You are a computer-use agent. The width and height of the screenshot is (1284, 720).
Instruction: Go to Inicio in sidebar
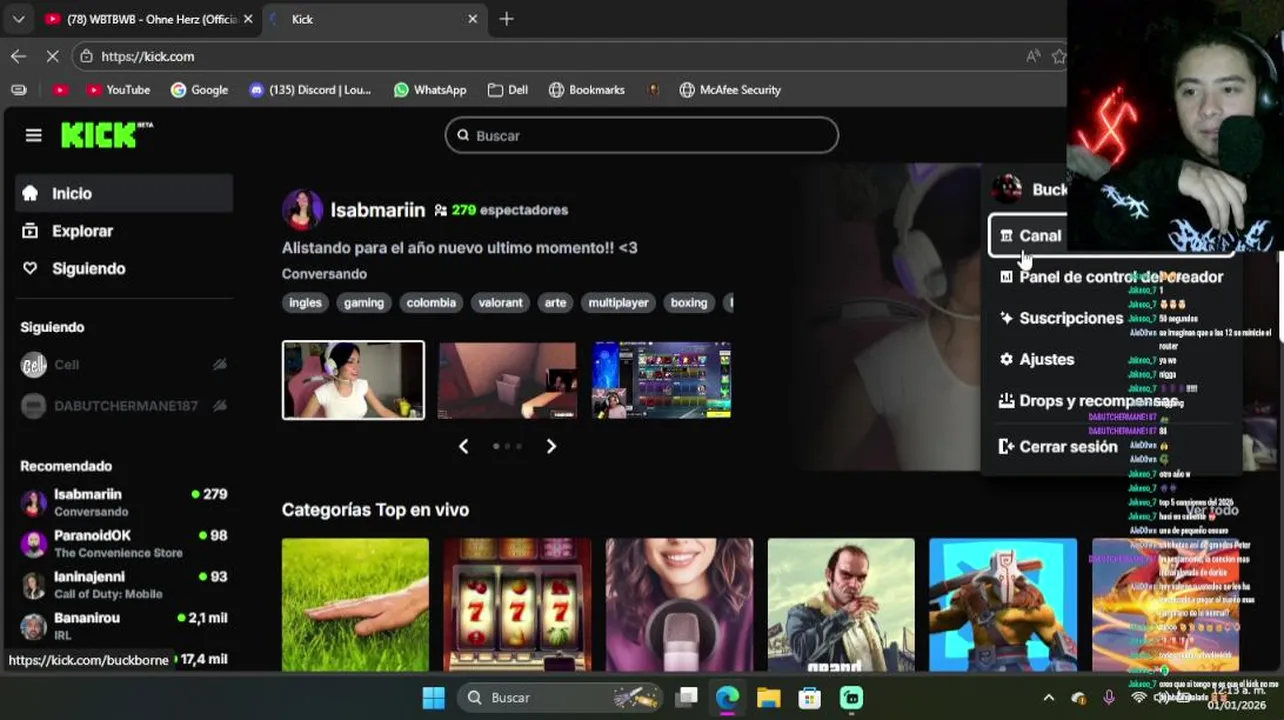click(124, 193)
